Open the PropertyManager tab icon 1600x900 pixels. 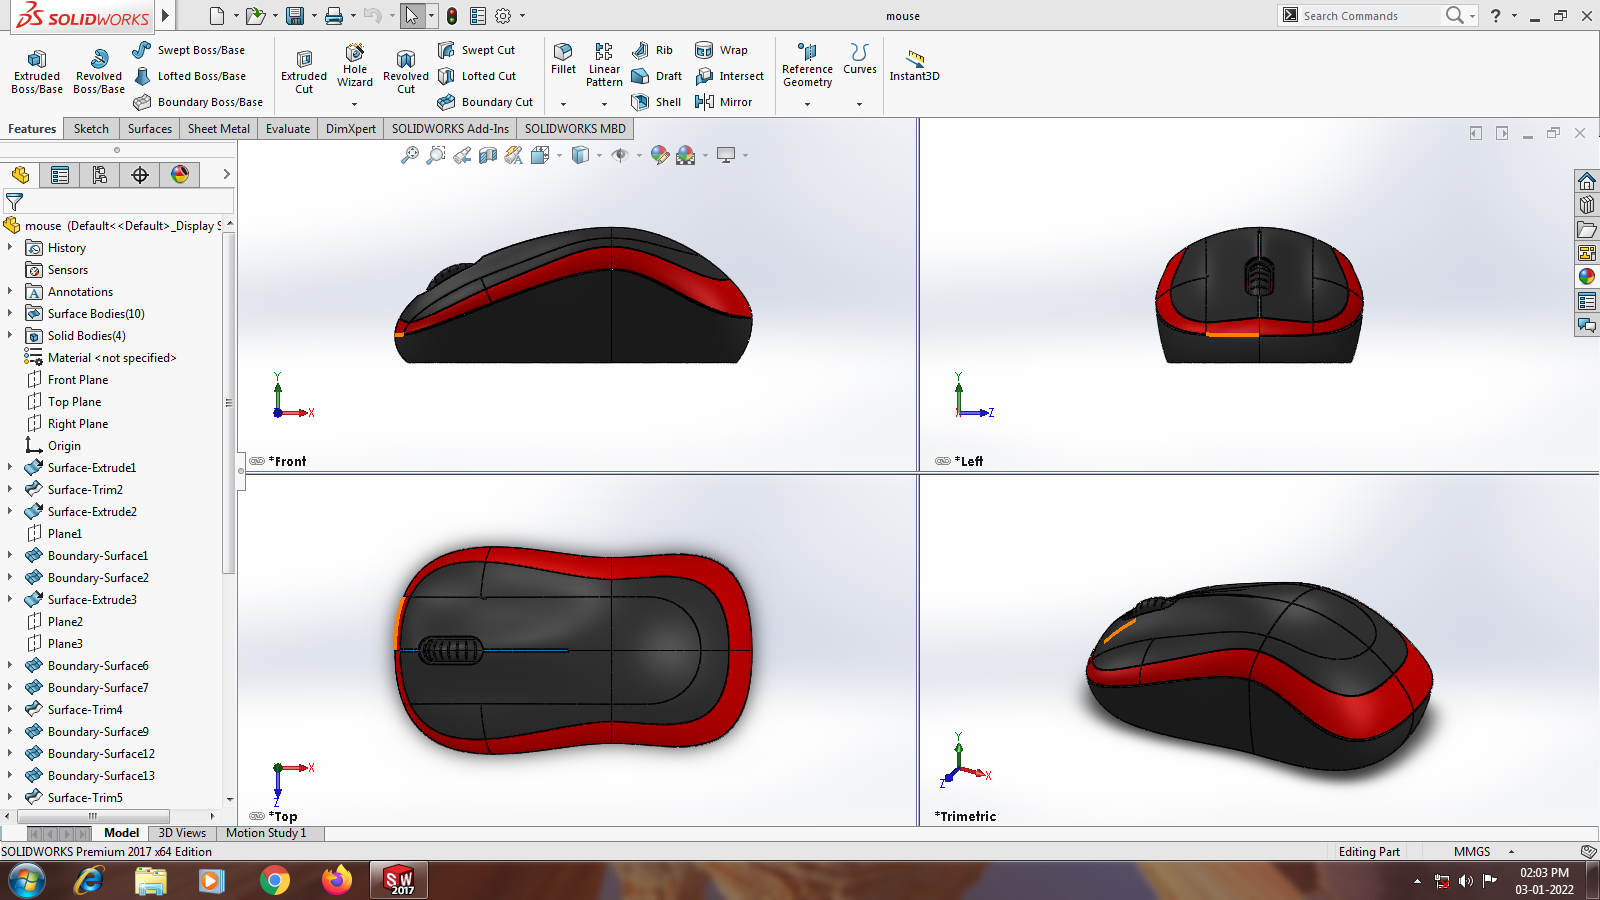[x=60, y=175]
